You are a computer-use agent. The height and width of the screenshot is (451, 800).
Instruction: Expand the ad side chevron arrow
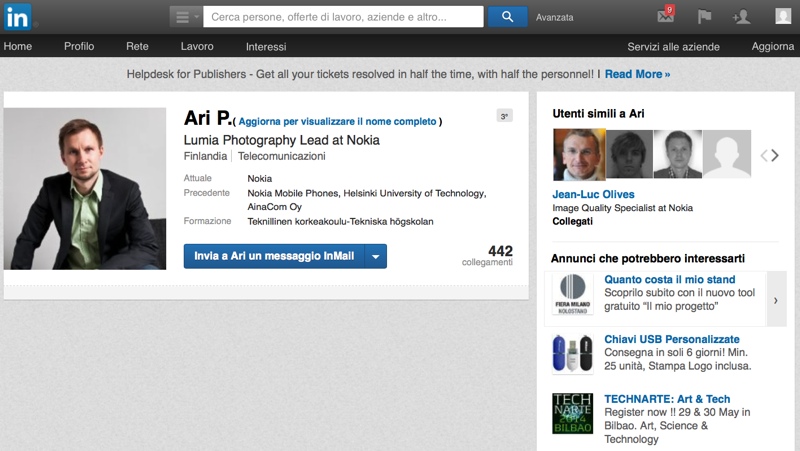[776, 300]
